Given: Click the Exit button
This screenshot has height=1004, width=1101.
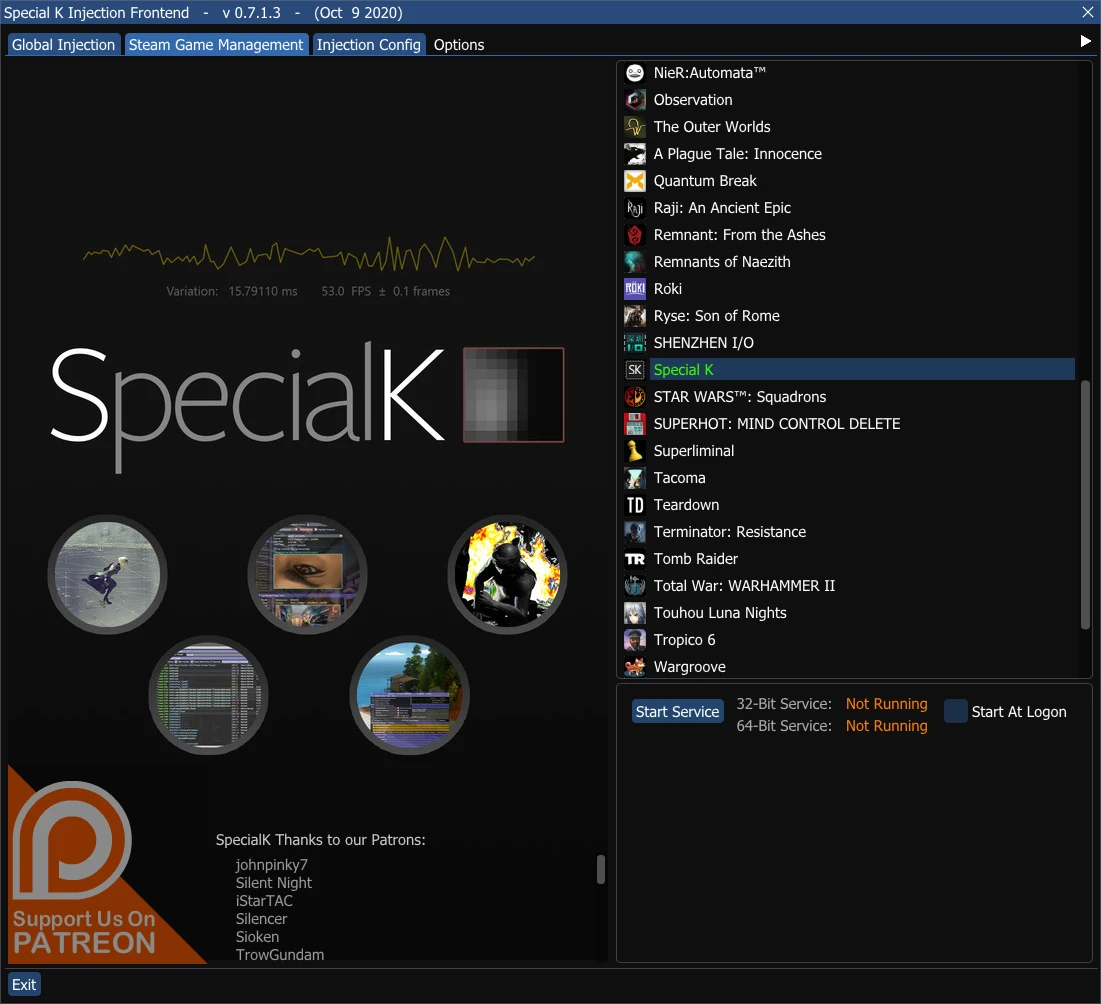Looking at the screenshot, I should (24, 984).
